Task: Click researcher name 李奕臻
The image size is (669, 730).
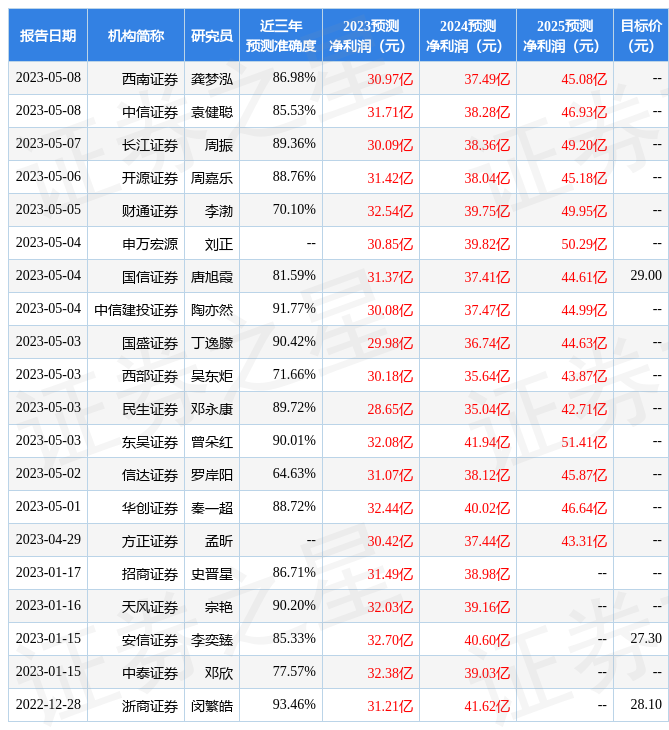Action: [x=212, y=640]
